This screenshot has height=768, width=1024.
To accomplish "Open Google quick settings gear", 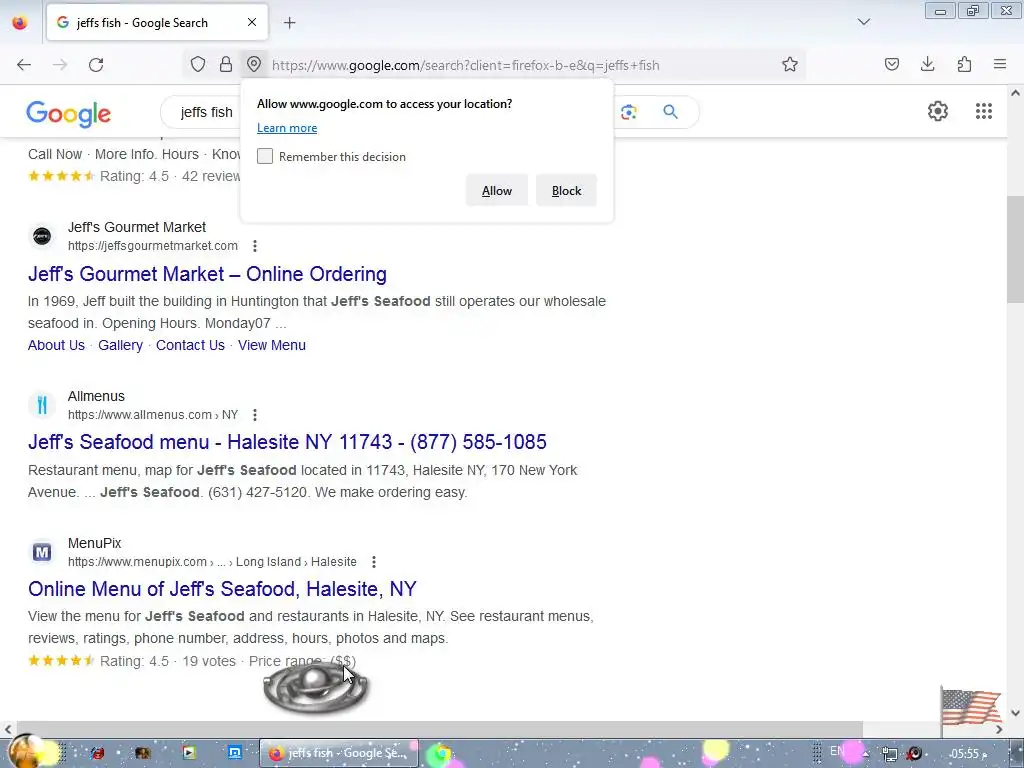I will pyautogui.click(x=938, y=111).
